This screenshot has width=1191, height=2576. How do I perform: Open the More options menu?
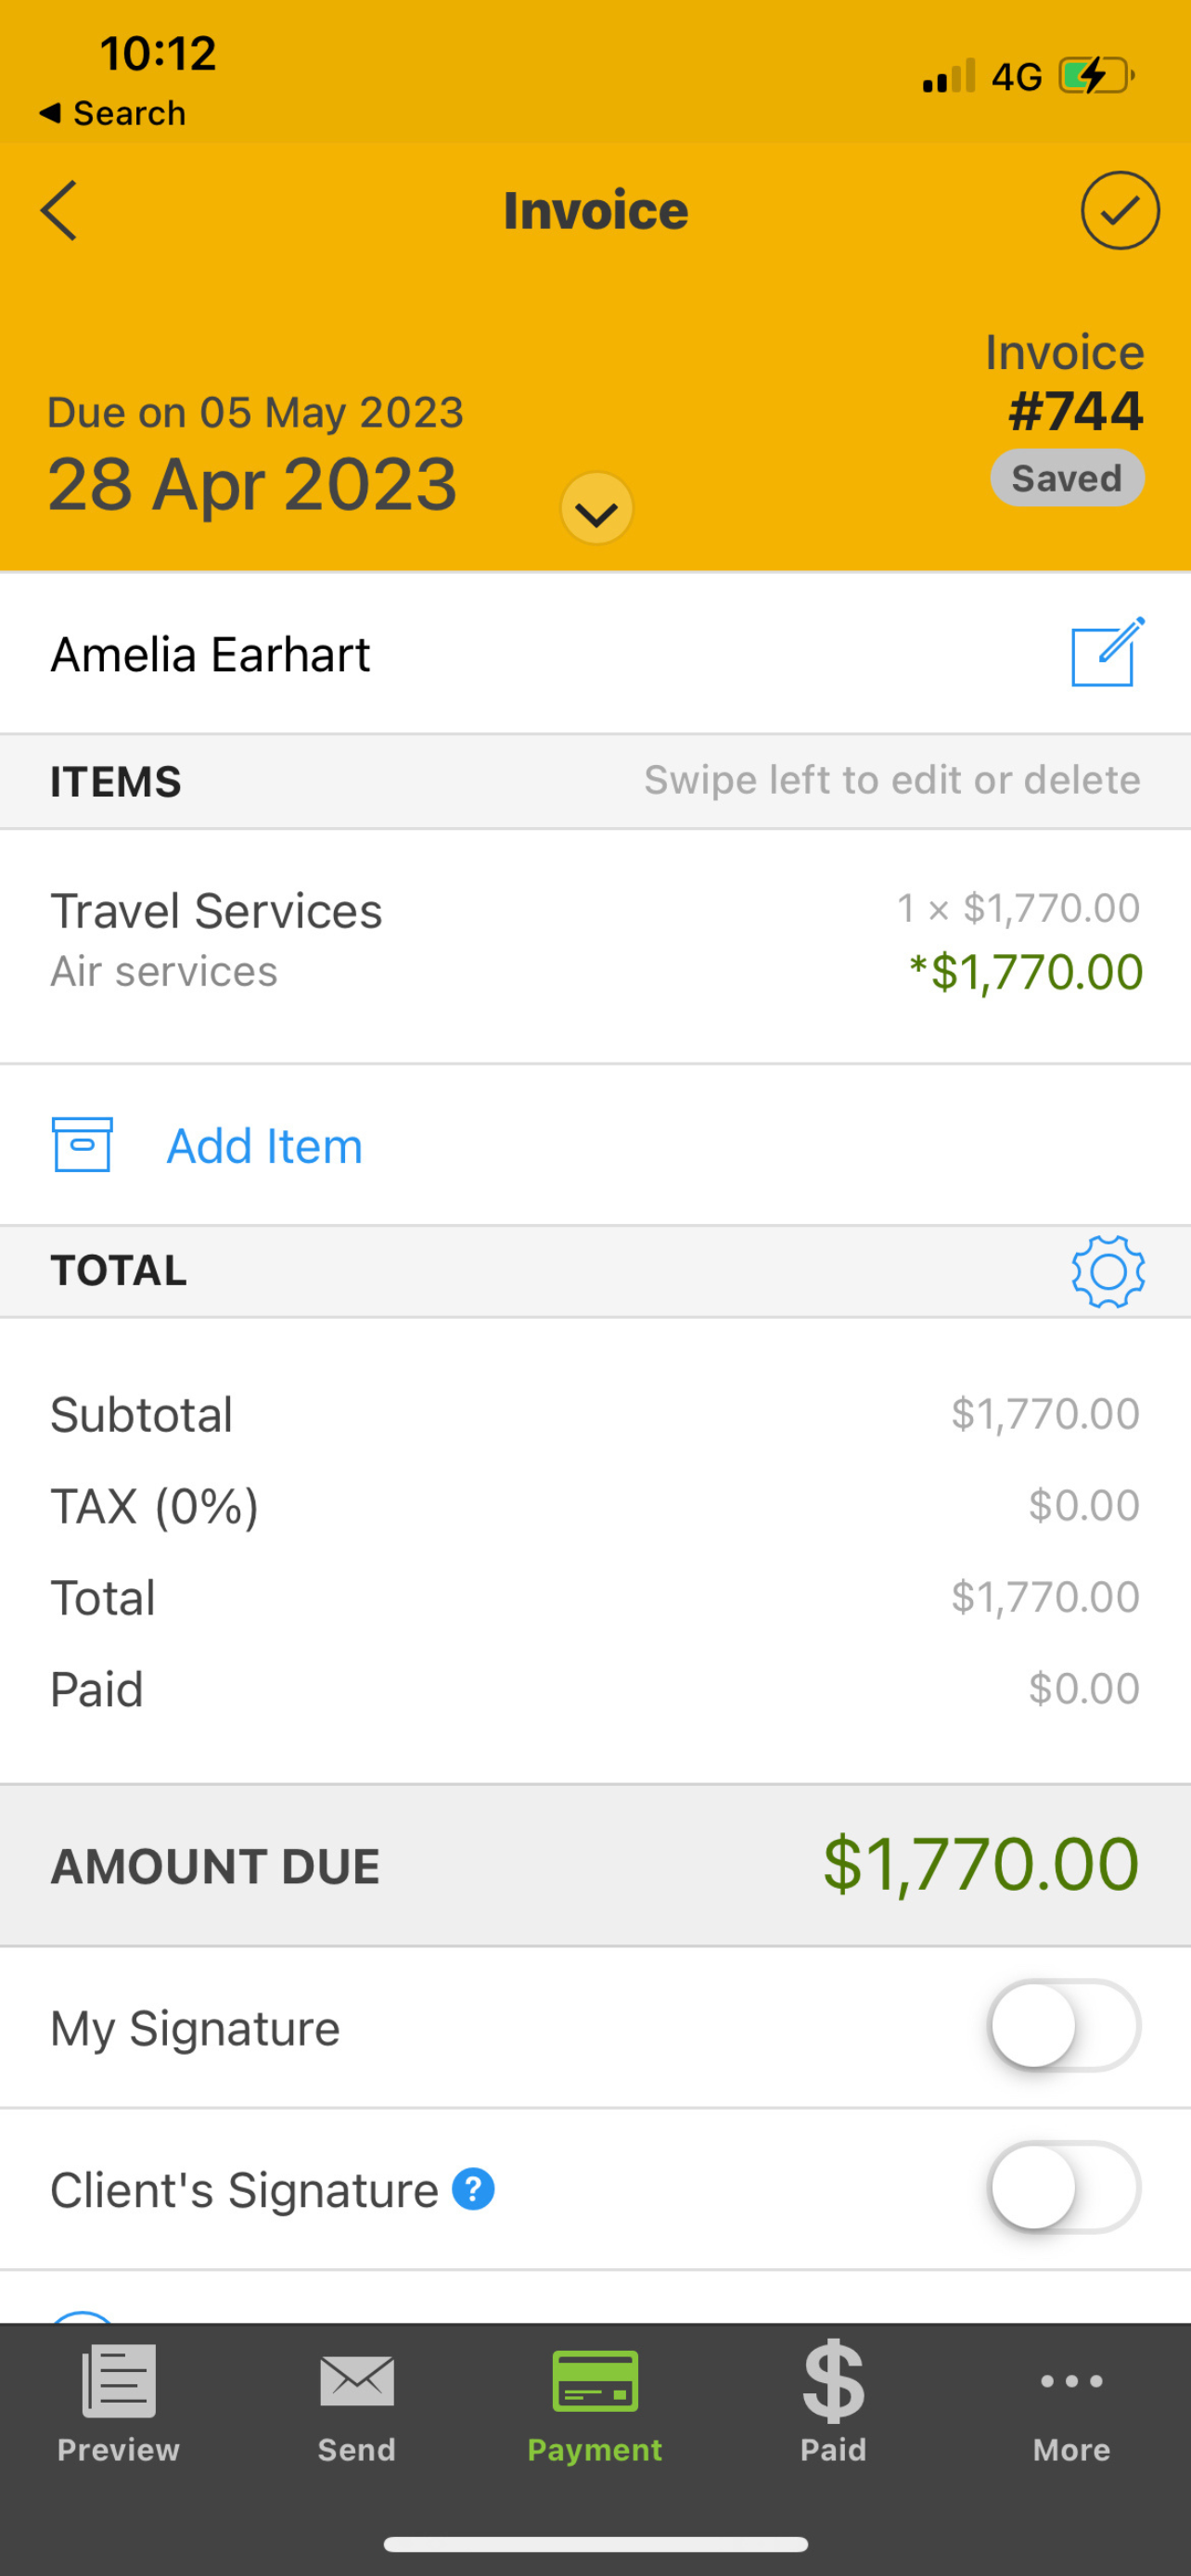coord(1071,2403)
